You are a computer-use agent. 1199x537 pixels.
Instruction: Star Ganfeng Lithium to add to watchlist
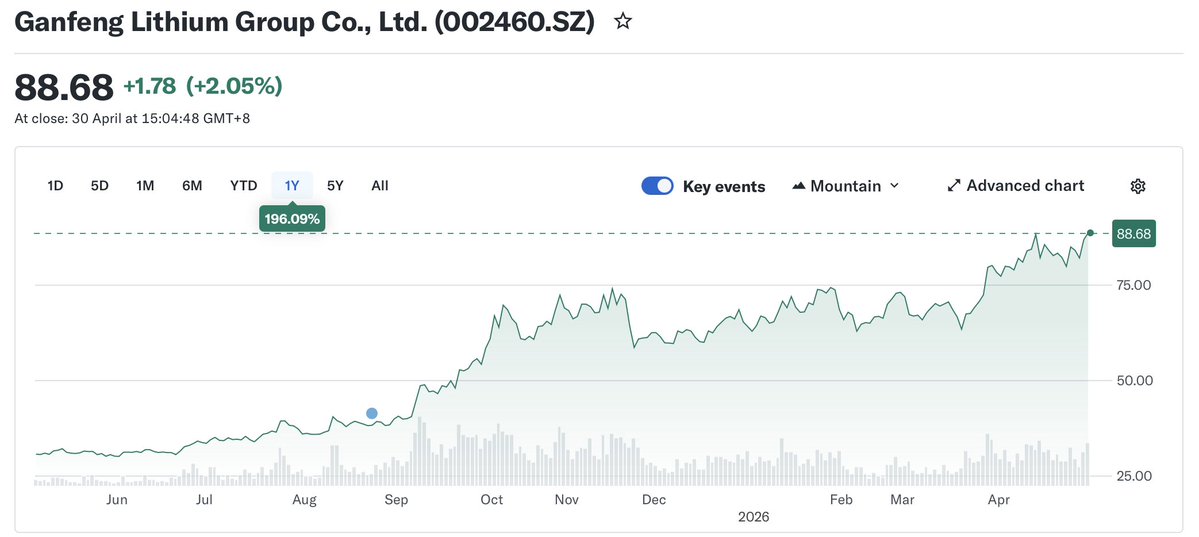623,22
